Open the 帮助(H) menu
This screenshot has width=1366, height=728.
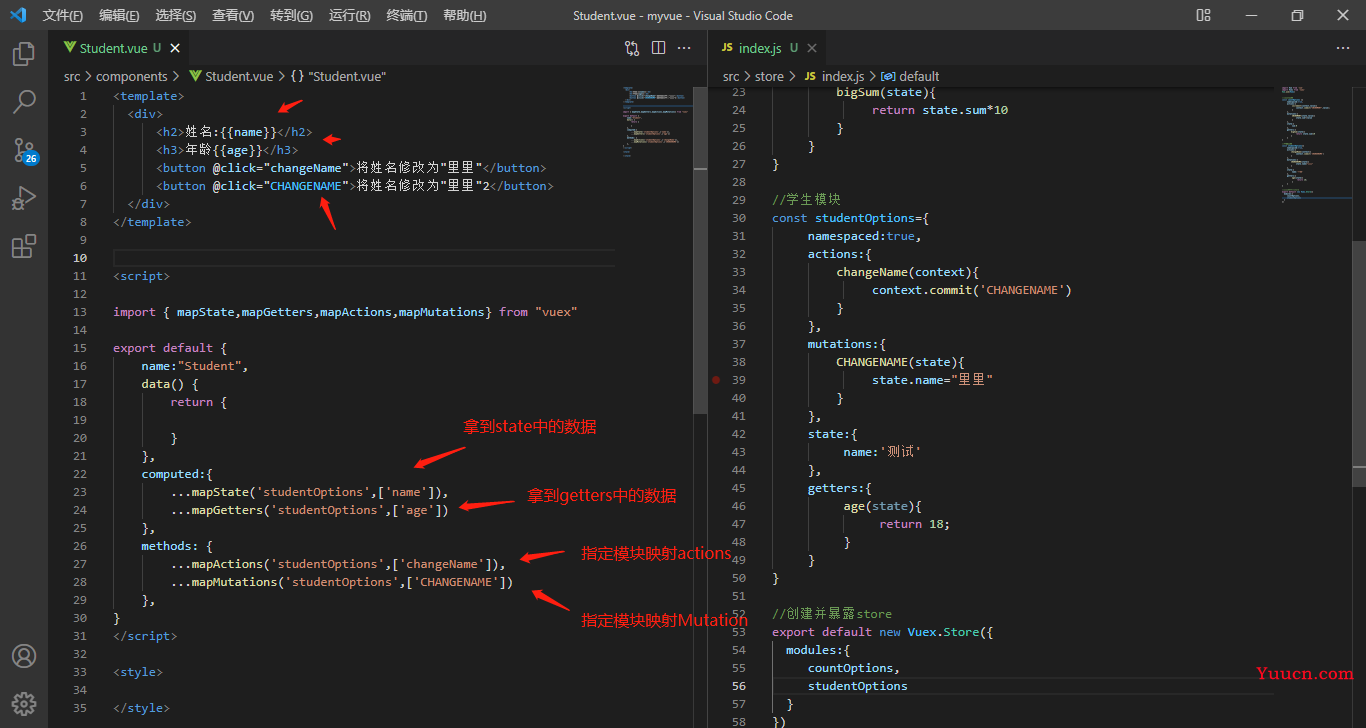pyautogui.click(x=464, y=15)
